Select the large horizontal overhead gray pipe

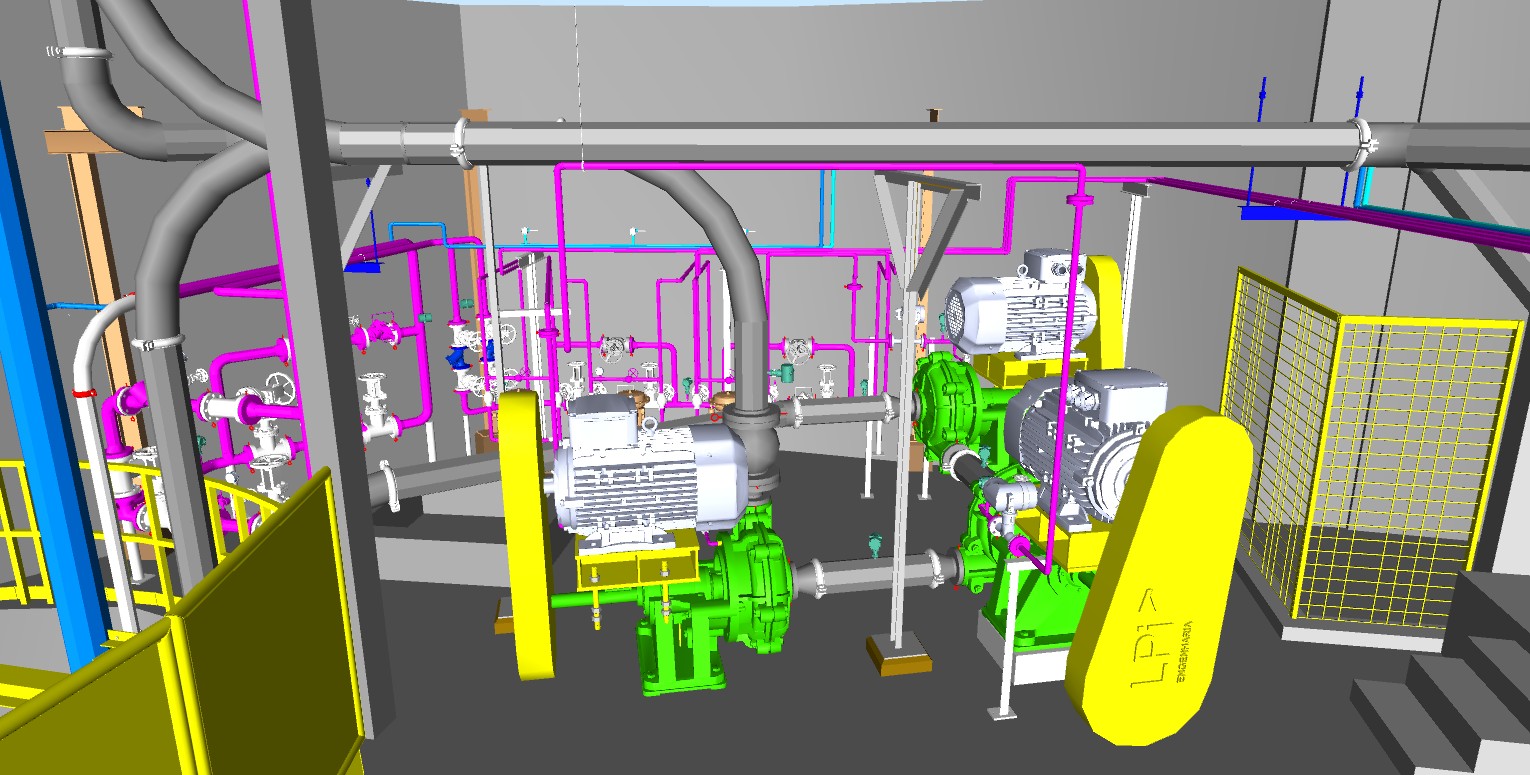pyautogui.click(x=900, y=142)
